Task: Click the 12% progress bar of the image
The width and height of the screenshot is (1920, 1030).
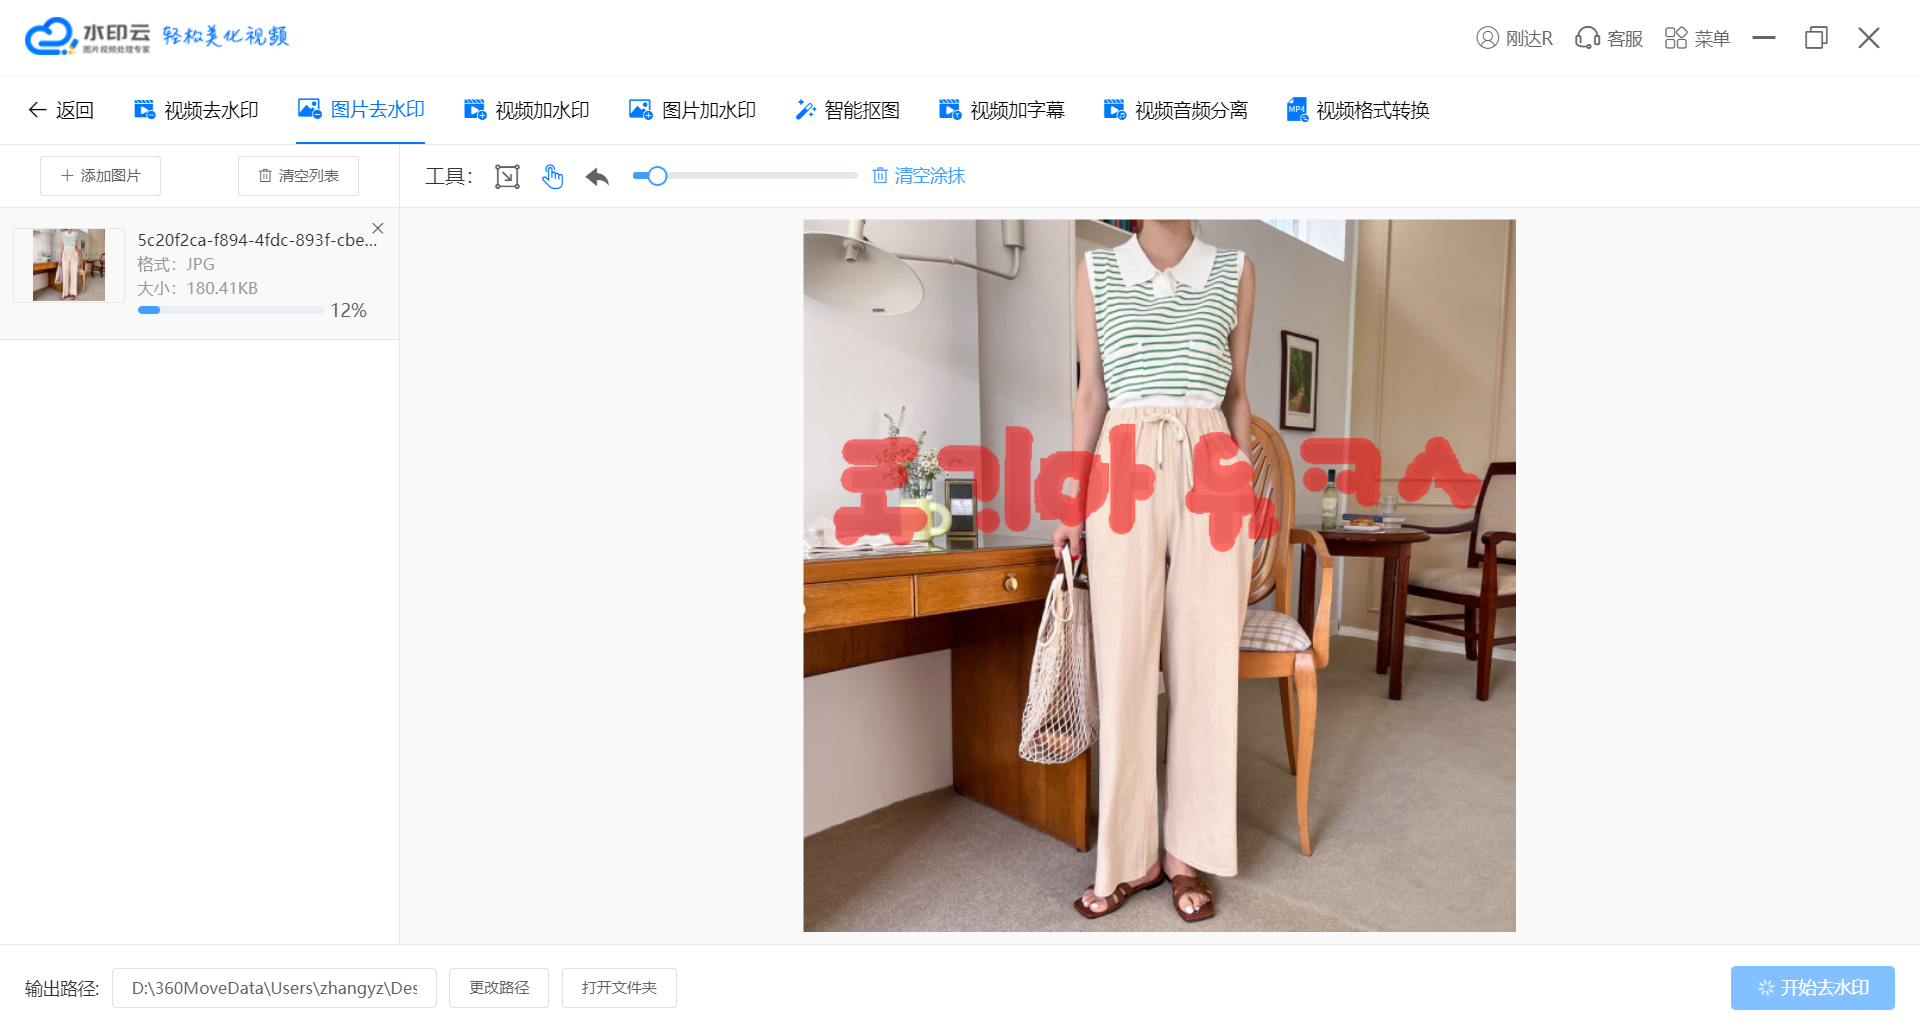Action: pos(230,310)
